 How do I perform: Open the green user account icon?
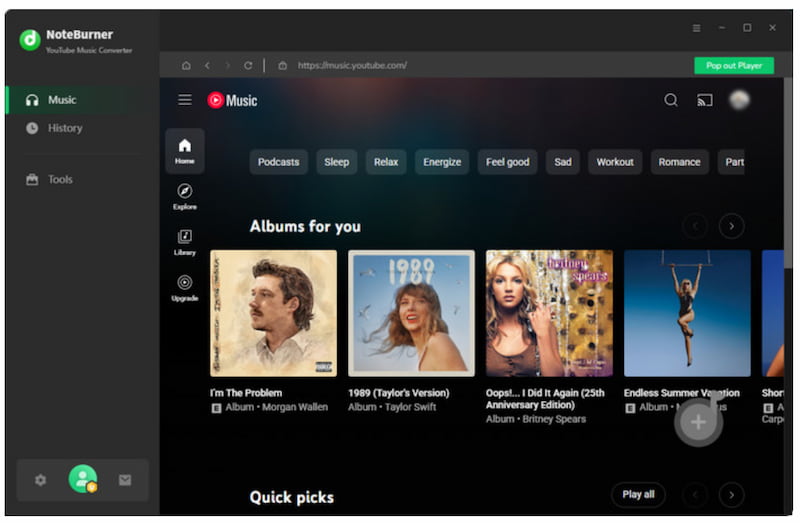(x=83, y=479)
